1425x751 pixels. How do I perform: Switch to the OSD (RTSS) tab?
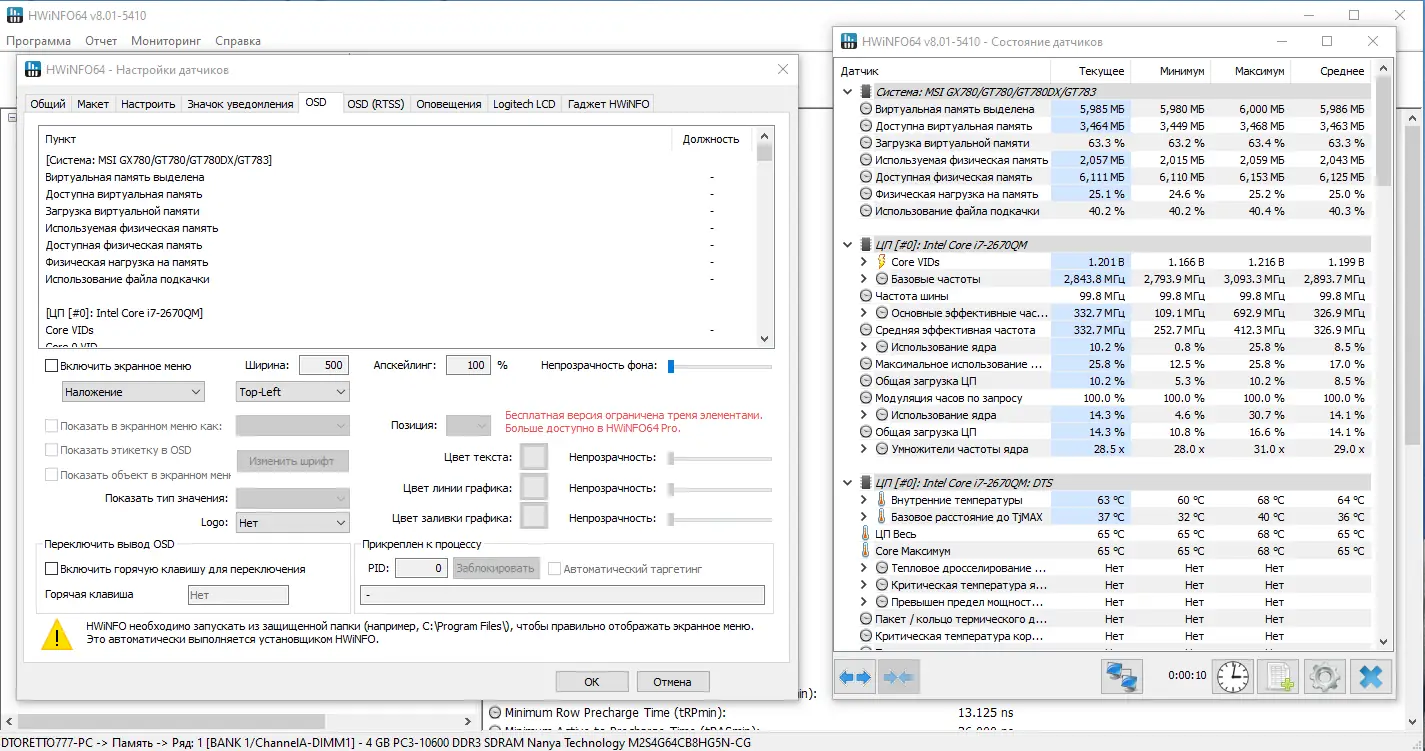pos(375,104)
